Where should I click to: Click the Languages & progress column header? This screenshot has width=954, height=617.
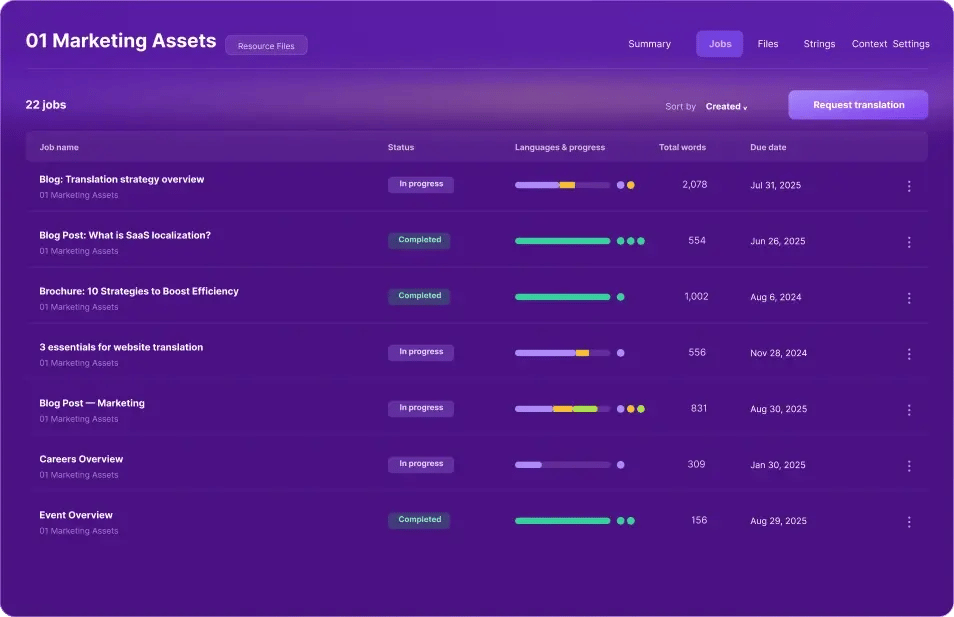[560, 147]
